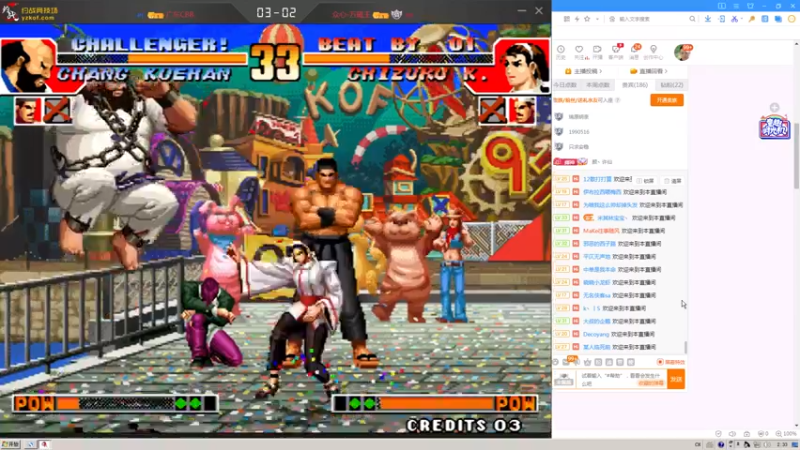Click the browser download arrow icon

[x=708, y=19]
